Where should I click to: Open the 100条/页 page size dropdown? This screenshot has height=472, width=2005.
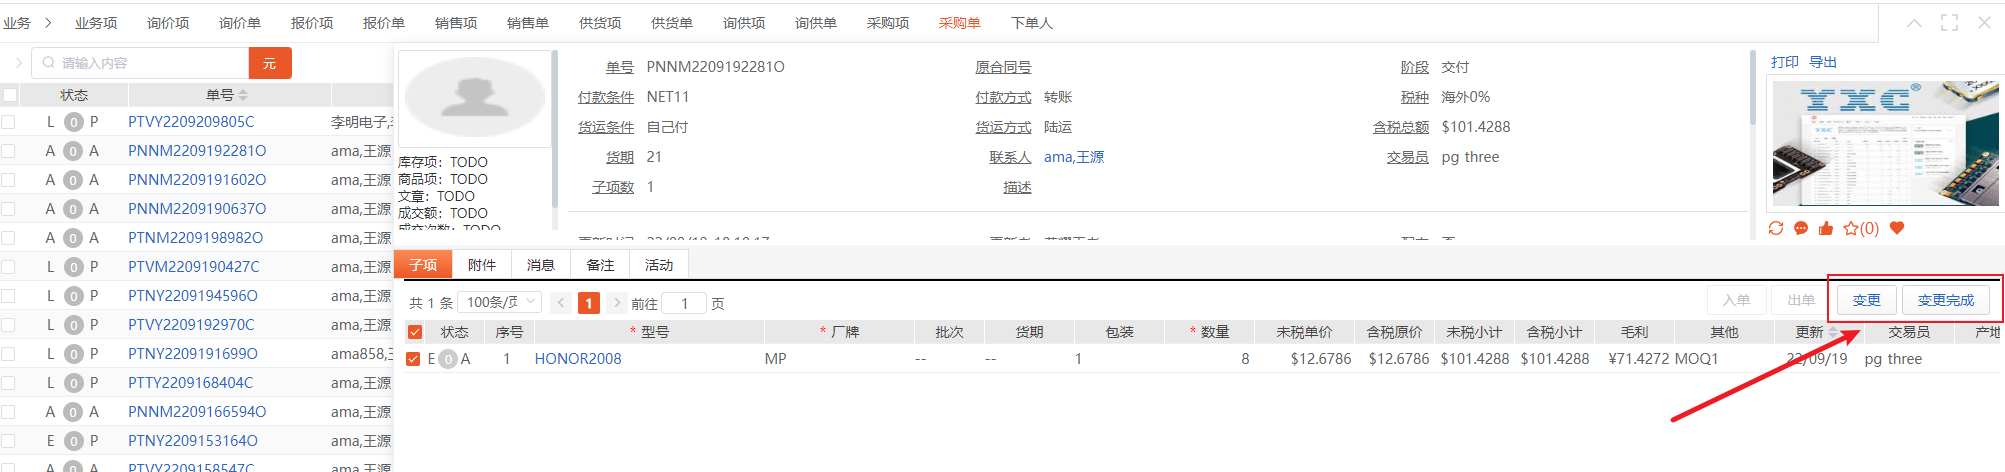pos(502,302)
